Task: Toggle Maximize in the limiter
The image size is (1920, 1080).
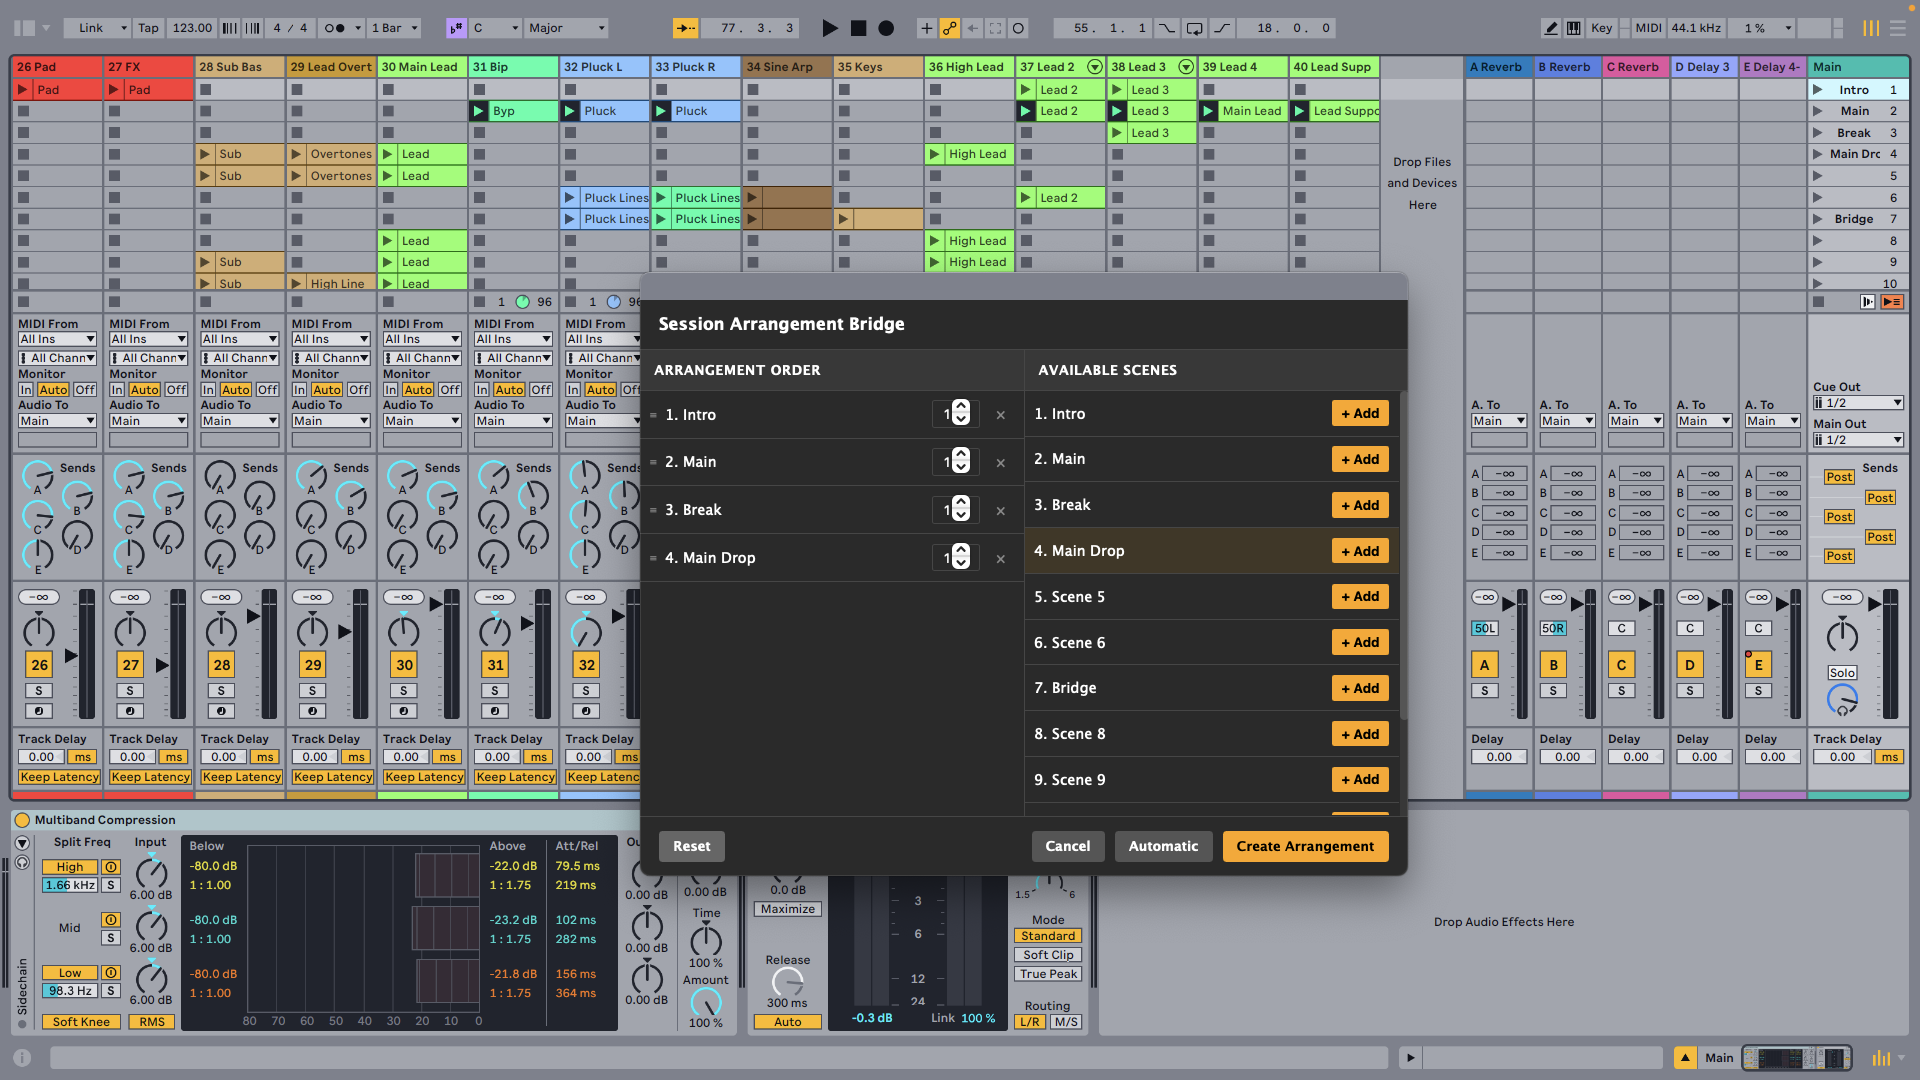Action: [x=788, y=909]
